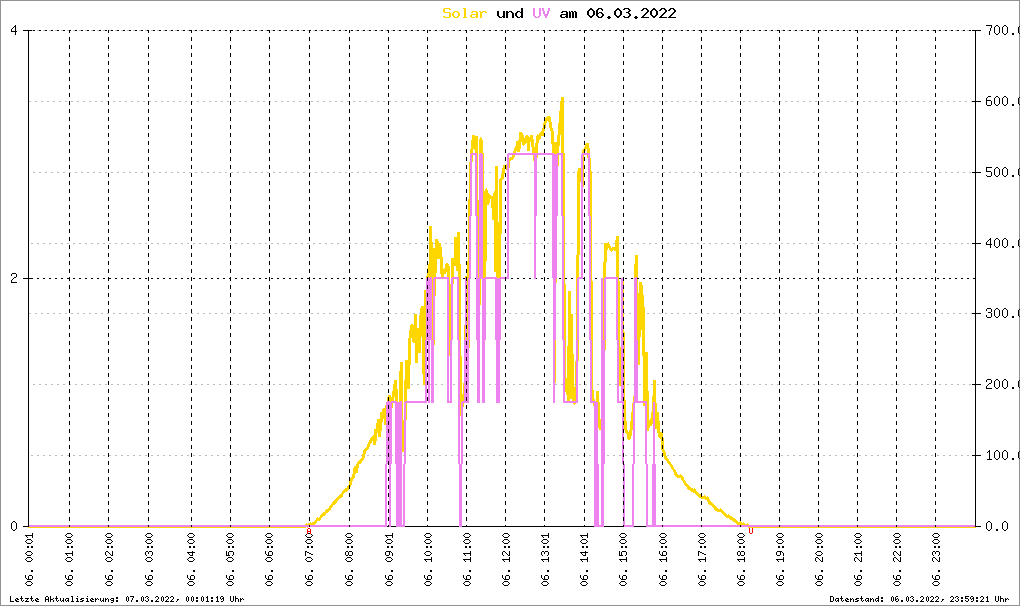Image resolution: width=1020 pixels, height=606 pixels.
Task: Click the time label "06. 11:00"
Action: (x=467, y=560)
